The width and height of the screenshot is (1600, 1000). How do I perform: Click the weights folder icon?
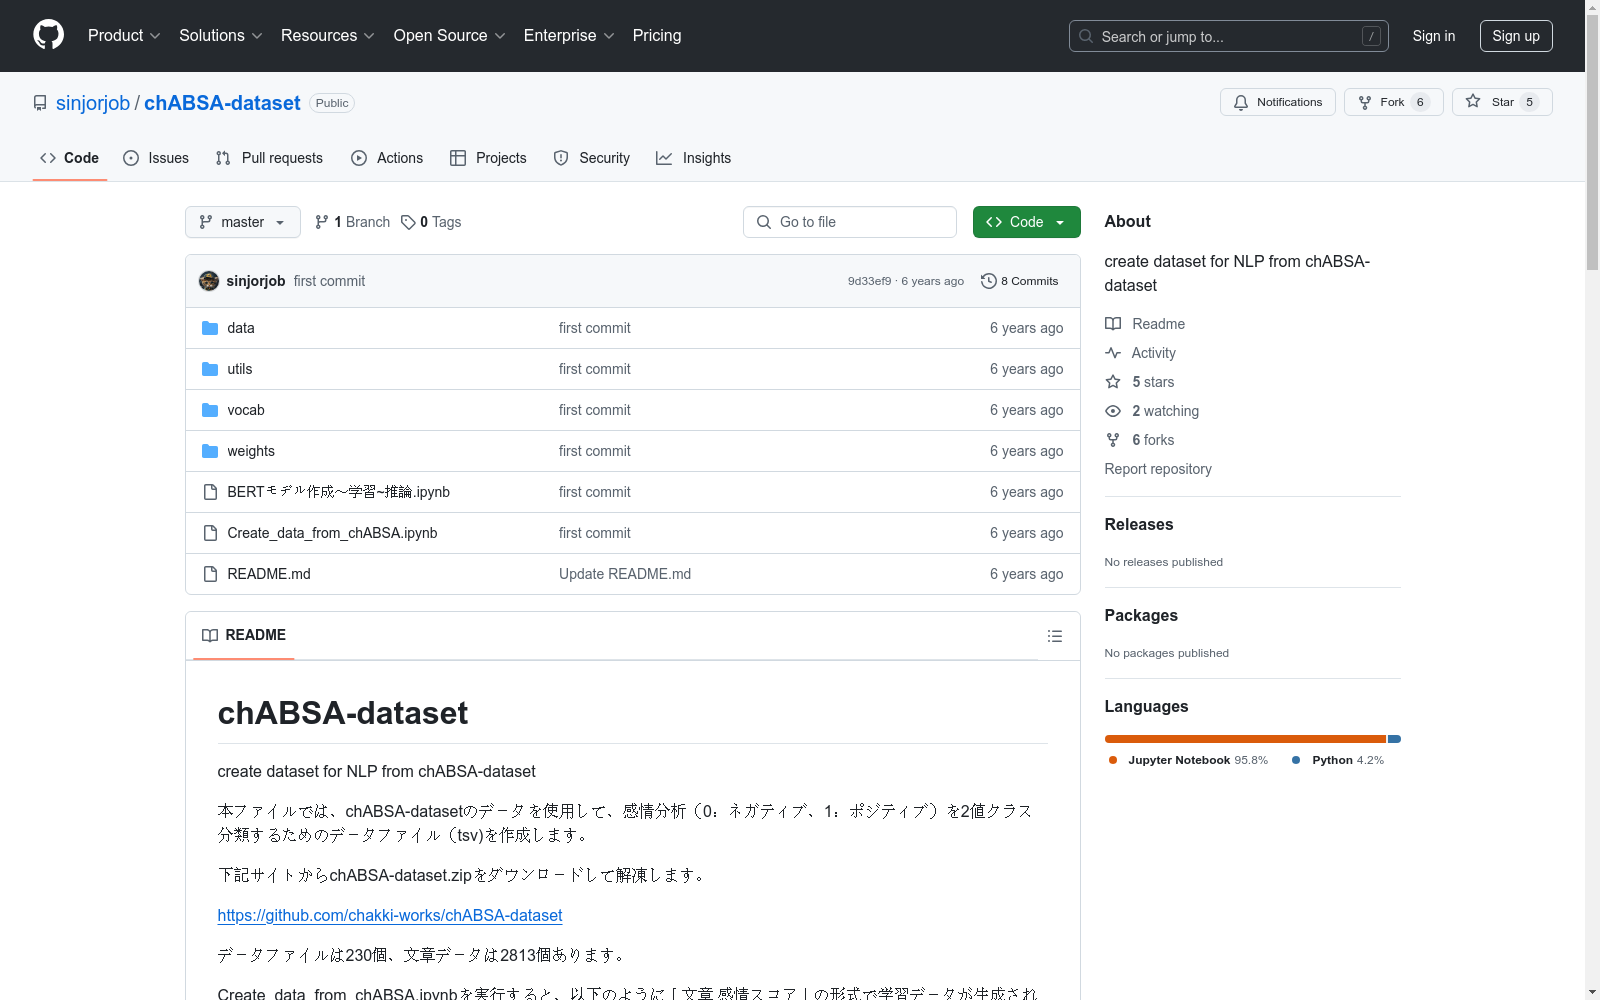[210, 451]
